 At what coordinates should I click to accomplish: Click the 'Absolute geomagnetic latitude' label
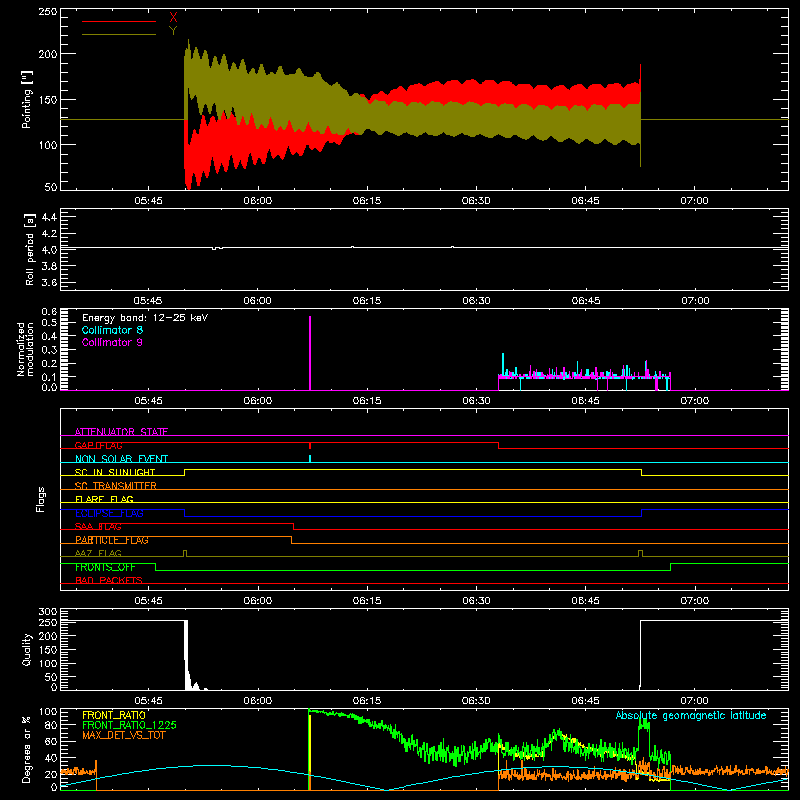coord(691,716)
